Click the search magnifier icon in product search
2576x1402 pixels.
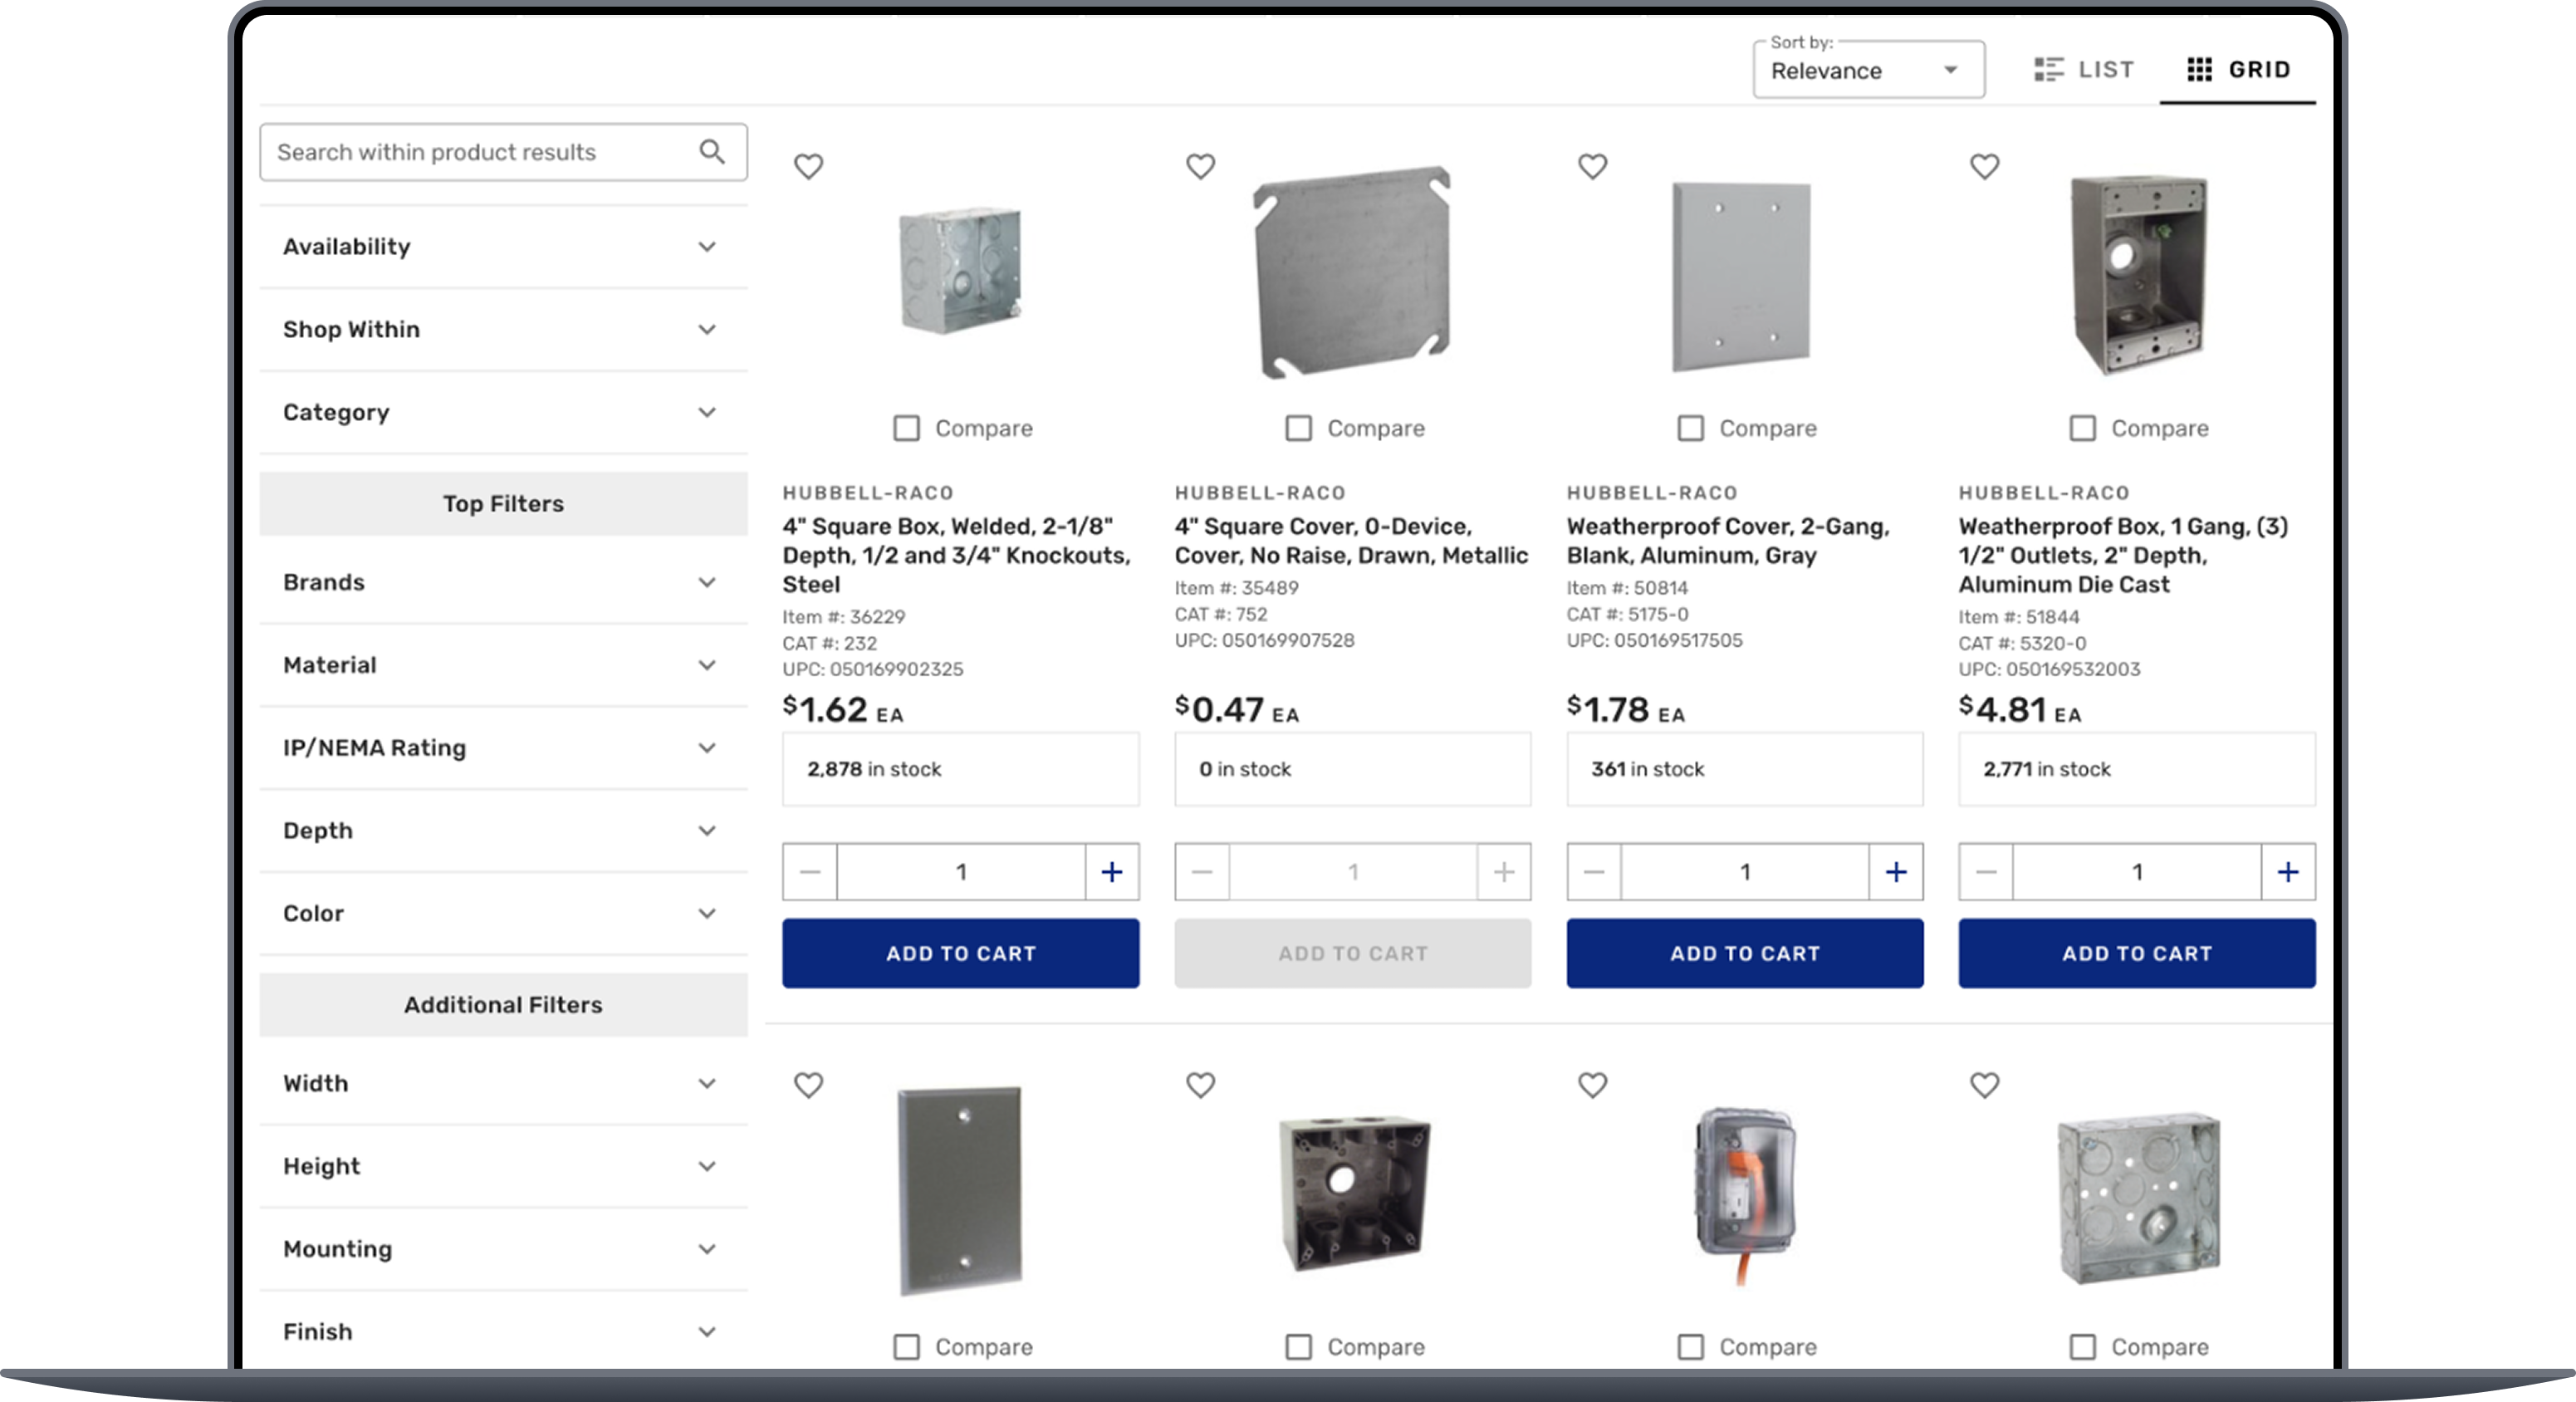point(712,151)
